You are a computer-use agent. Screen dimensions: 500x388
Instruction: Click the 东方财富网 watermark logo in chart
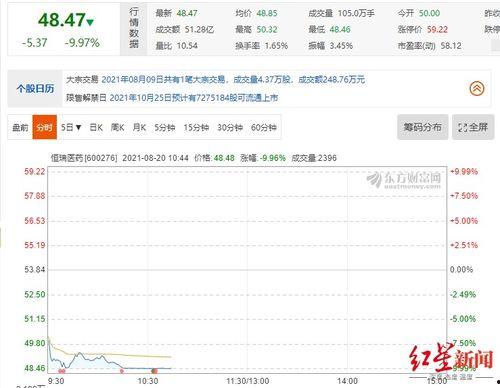coord(404,179)
